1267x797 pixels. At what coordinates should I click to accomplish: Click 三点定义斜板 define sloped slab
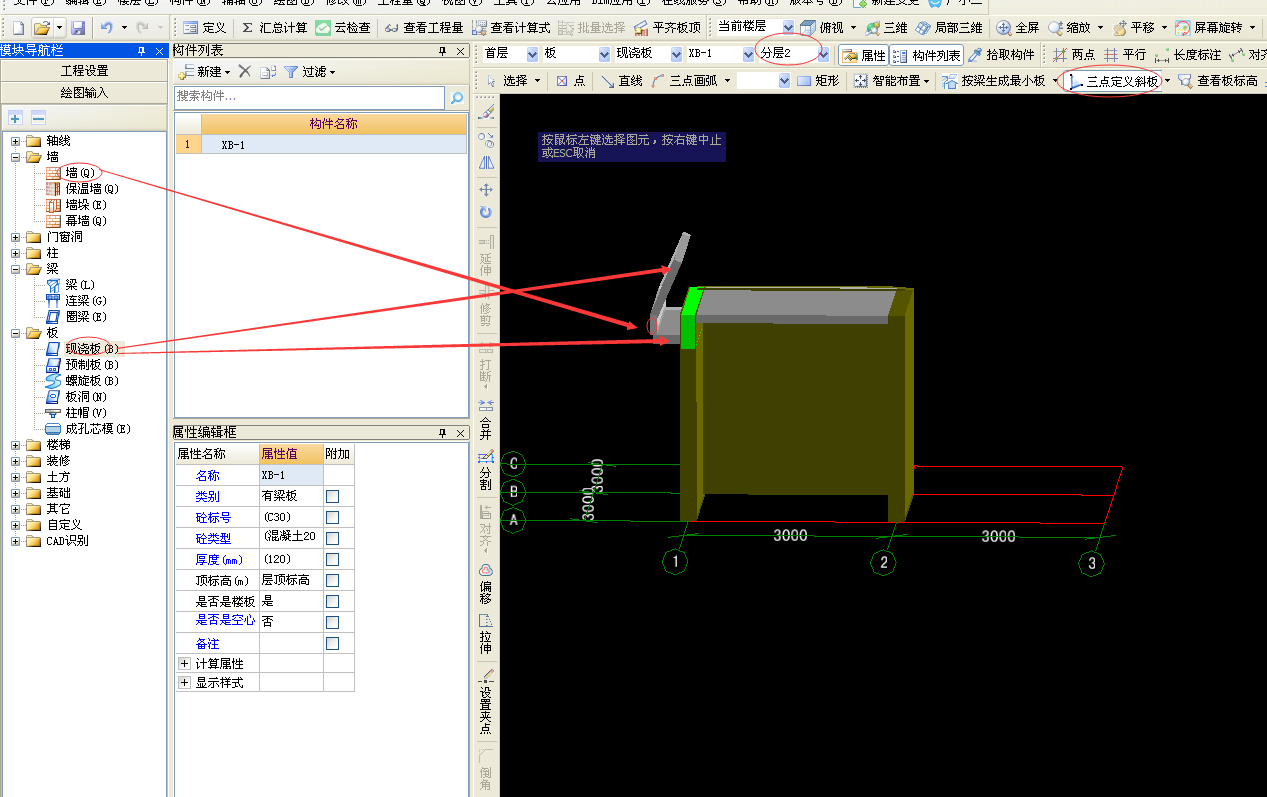click(1113, 81)
